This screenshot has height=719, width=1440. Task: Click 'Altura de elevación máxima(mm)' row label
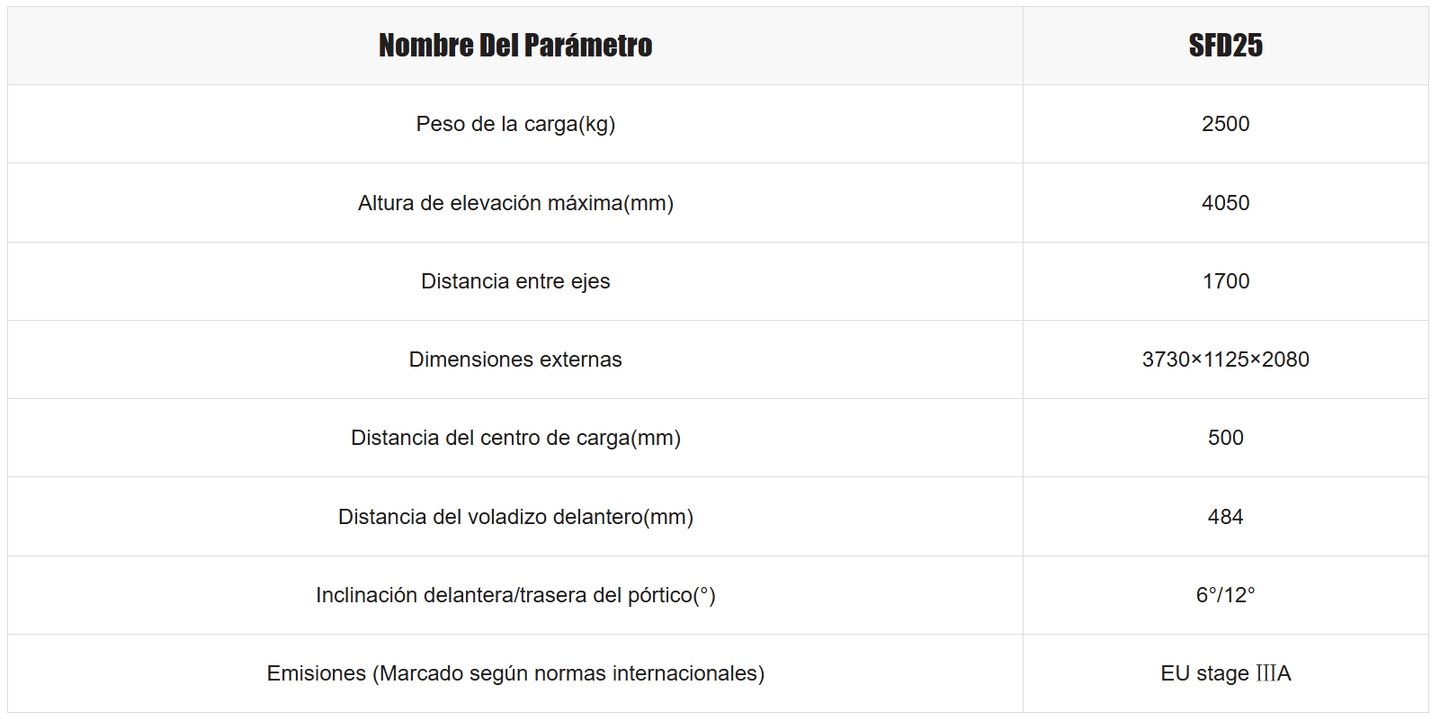pos(515,203)
